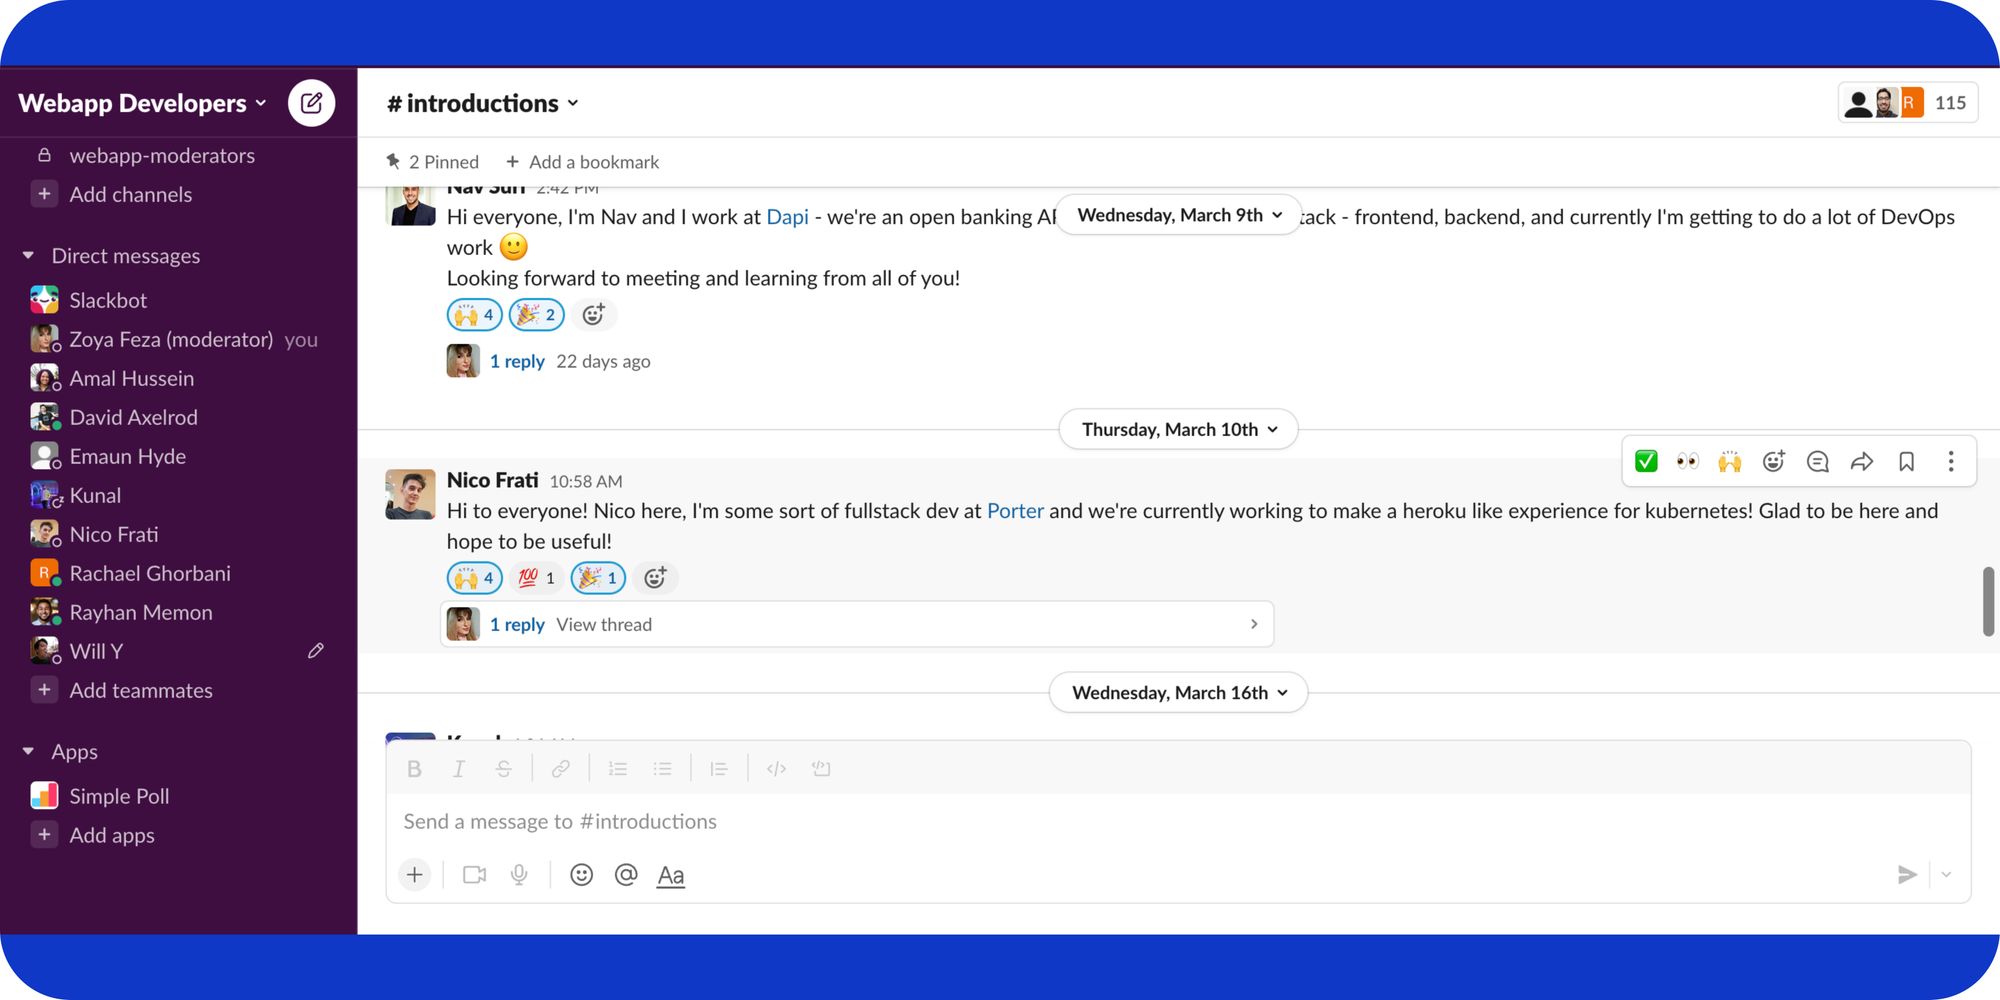The height and width of the screenshot is (1000, 2000).
Task: Hide formatting with the Aa button
Action: coord(671,876)
